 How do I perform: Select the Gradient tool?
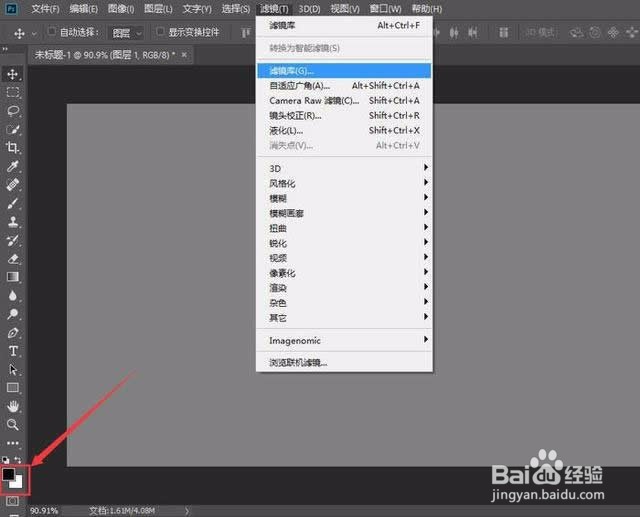click(13, 277)
